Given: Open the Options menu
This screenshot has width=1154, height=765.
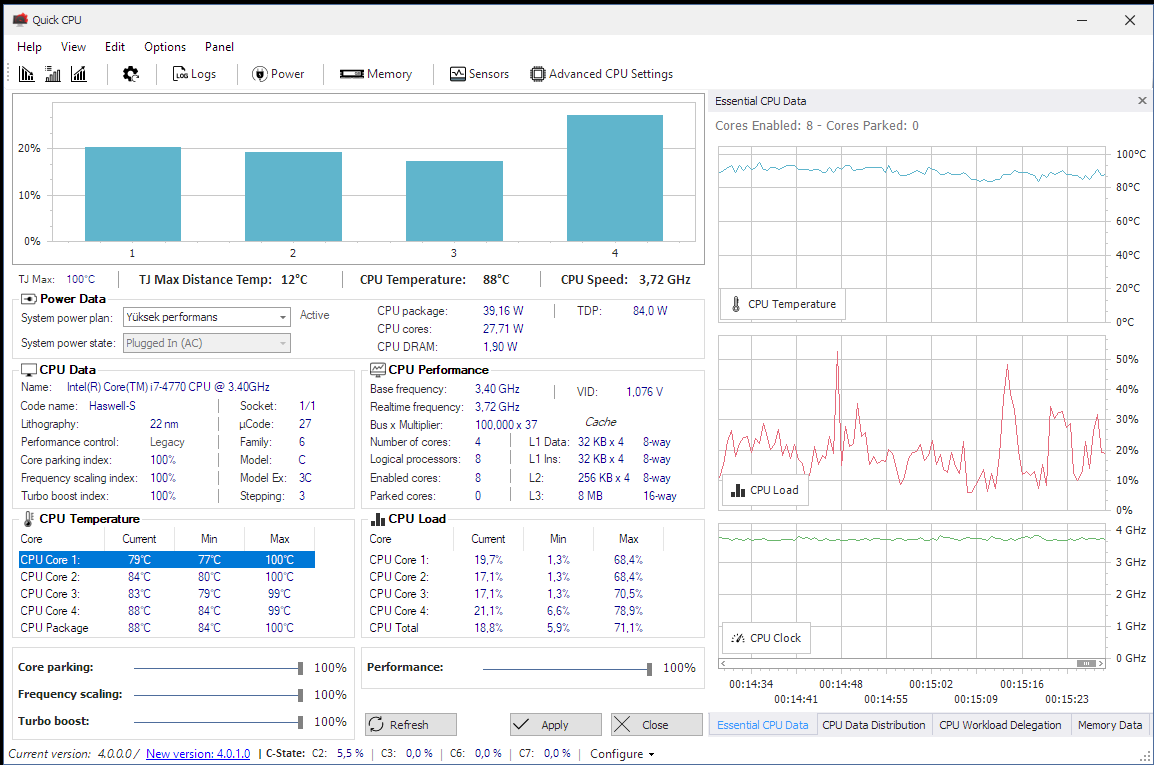Looking at the screenshot, I should click(165, 46).
